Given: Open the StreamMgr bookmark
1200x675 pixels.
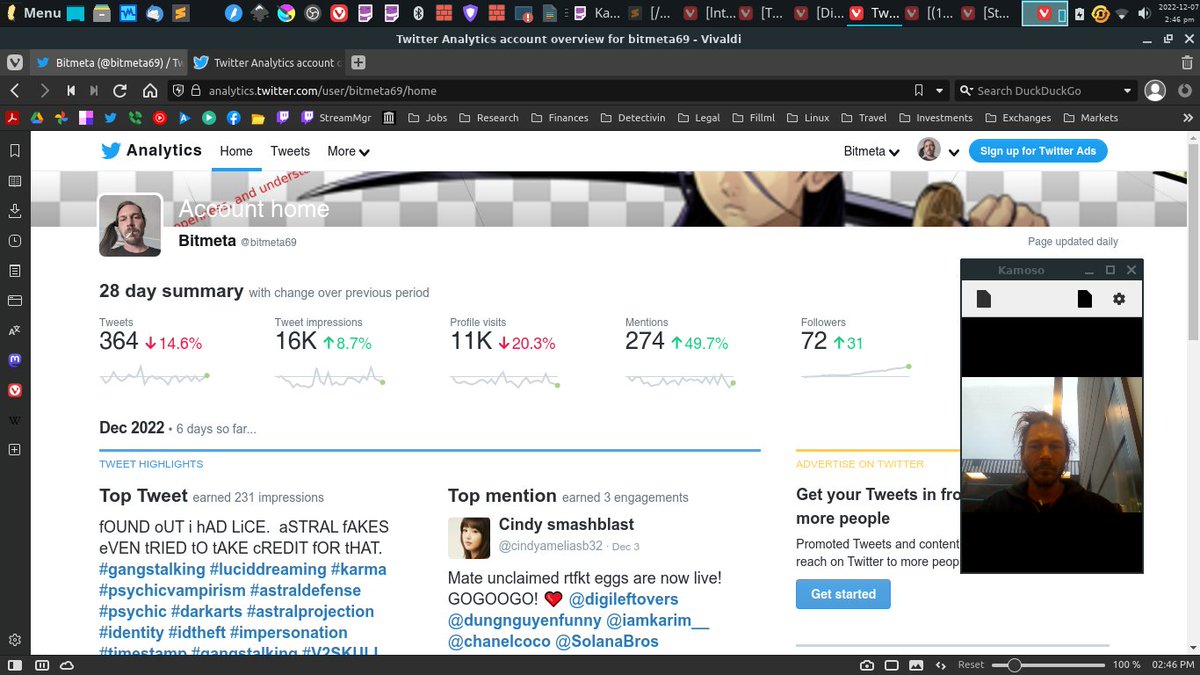Looking at the screenshot, I should pos(336,117).
